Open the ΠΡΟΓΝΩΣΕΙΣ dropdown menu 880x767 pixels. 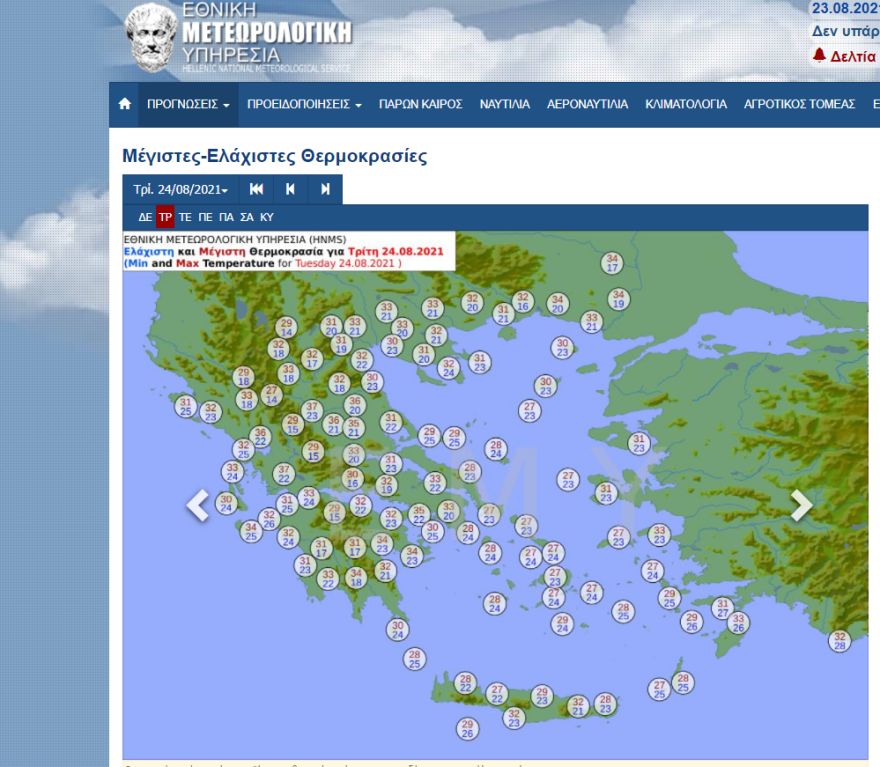coord(188,104)
